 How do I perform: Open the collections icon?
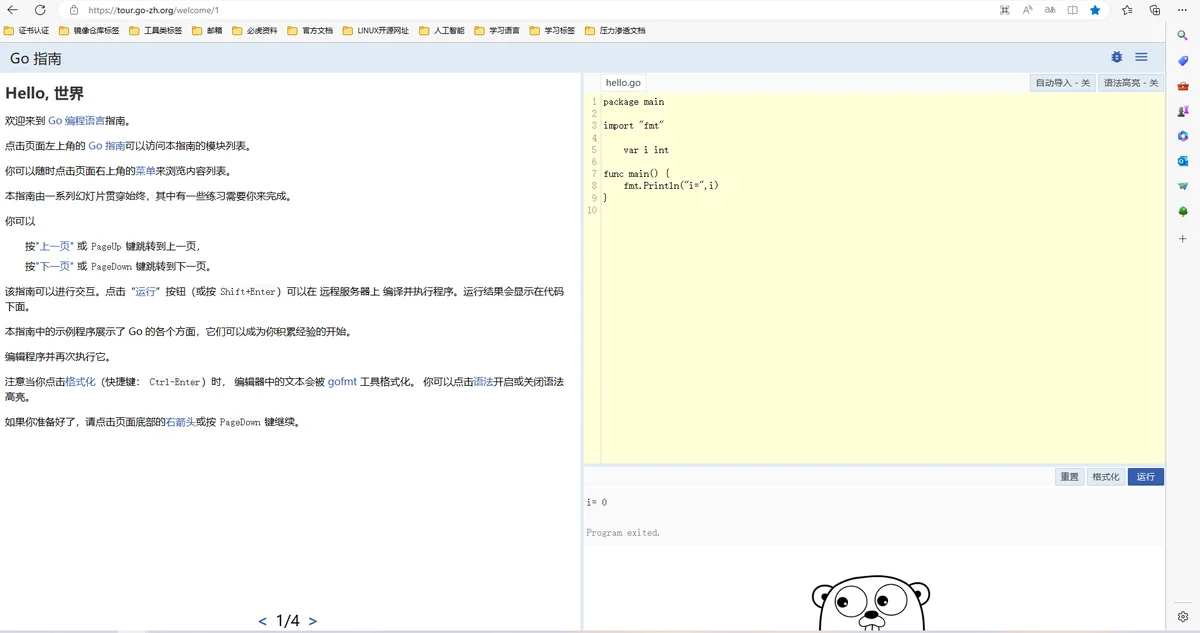coord(1155,10)
